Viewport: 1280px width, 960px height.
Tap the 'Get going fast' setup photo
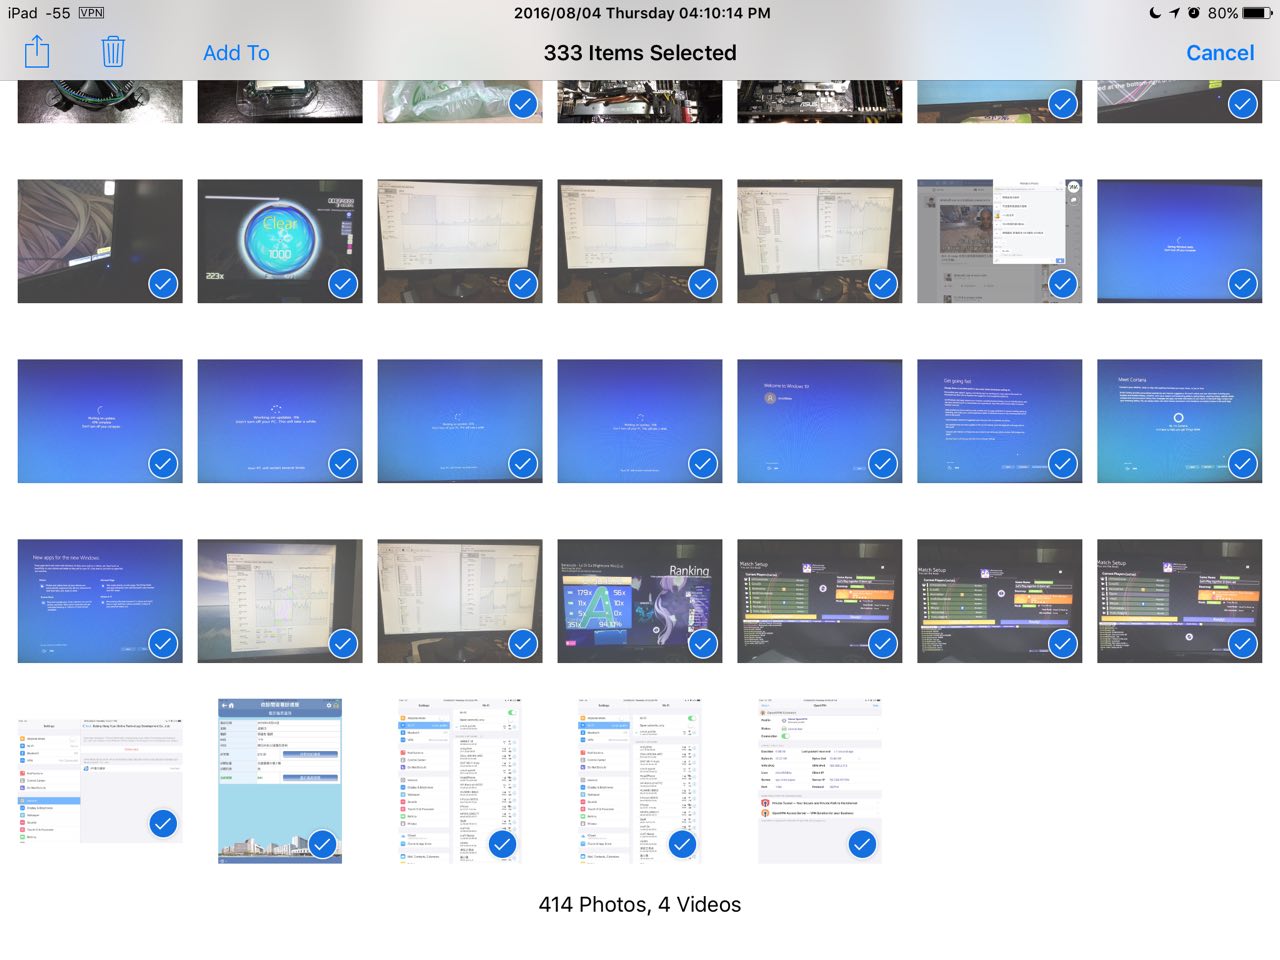pyautogui.click(x=999, y=421)
